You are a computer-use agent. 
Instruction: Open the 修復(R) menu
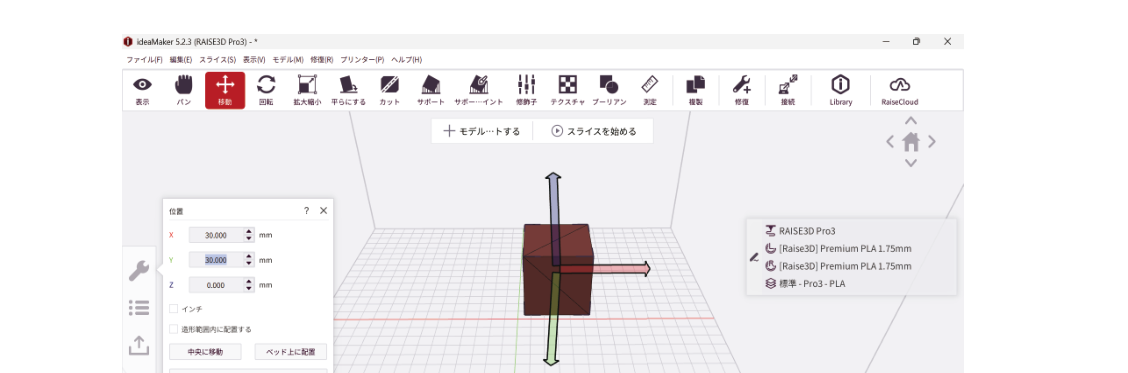coord(322,60)
